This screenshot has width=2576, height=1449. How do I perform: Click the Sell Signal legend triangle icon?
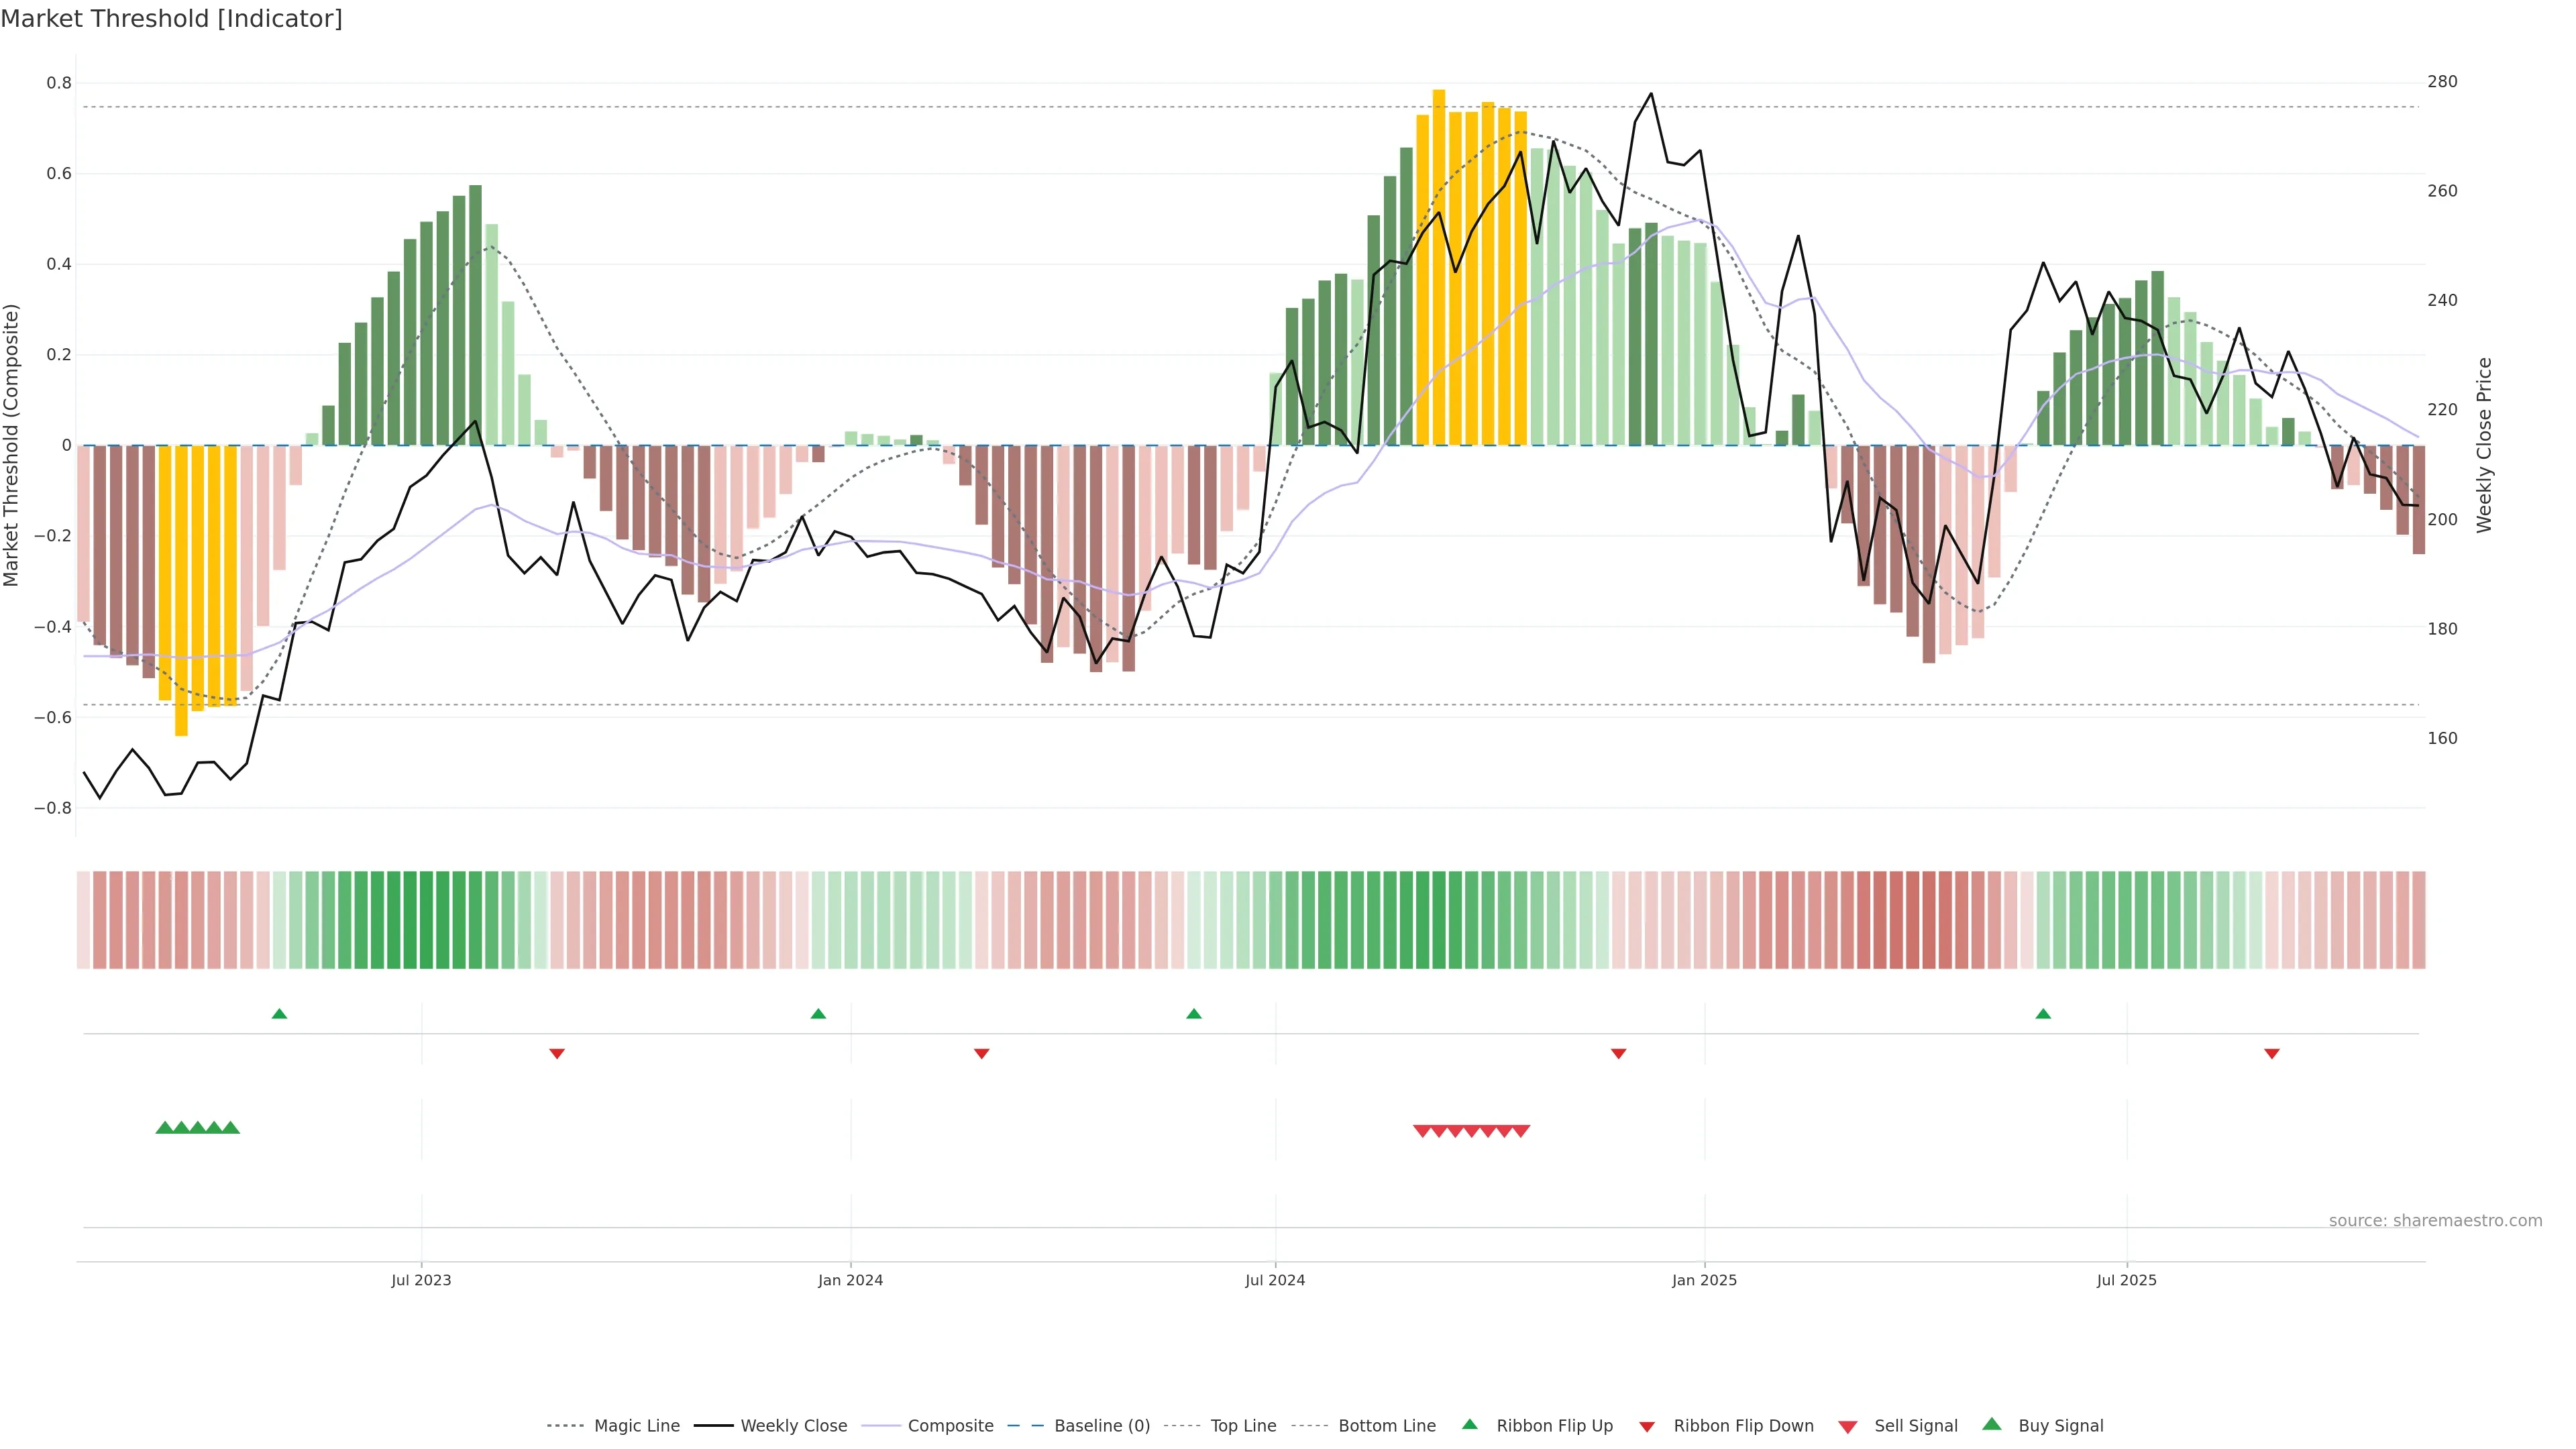[x=1847, y=1427]
